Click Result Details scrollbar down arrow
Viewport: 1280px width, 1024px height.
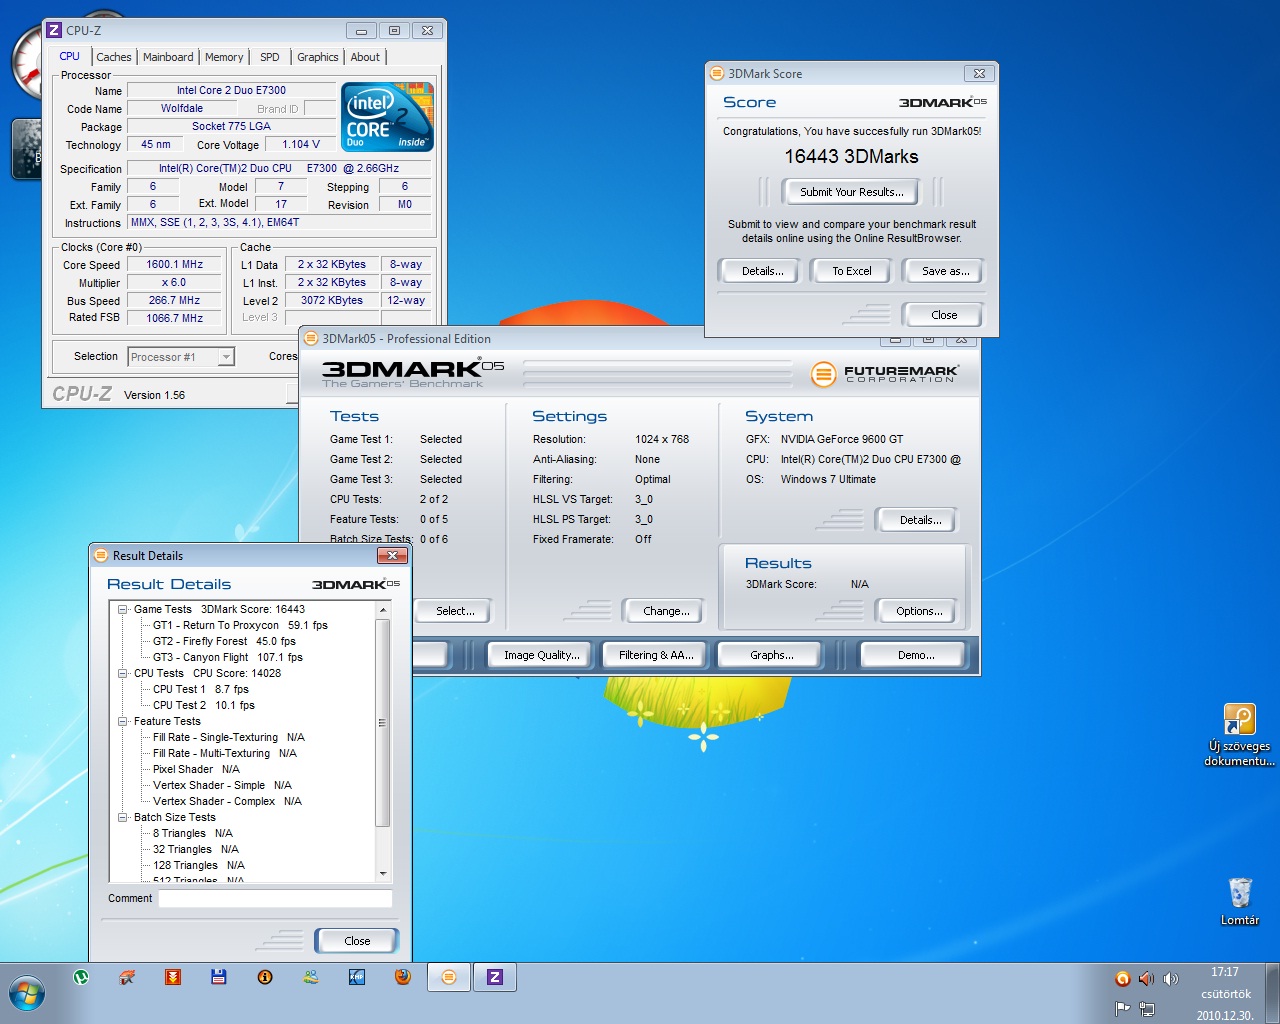point(382,873)
